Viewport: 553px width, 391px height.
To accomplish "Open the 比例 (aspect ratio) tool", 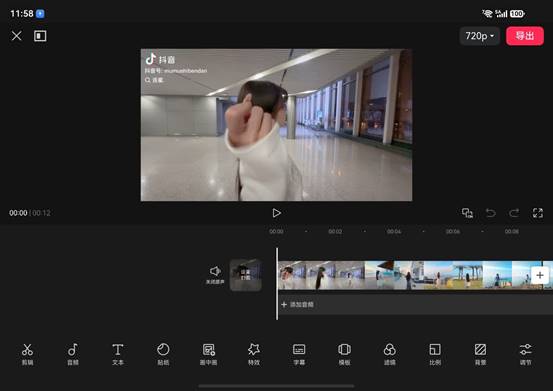I will (x=435, y=354).
